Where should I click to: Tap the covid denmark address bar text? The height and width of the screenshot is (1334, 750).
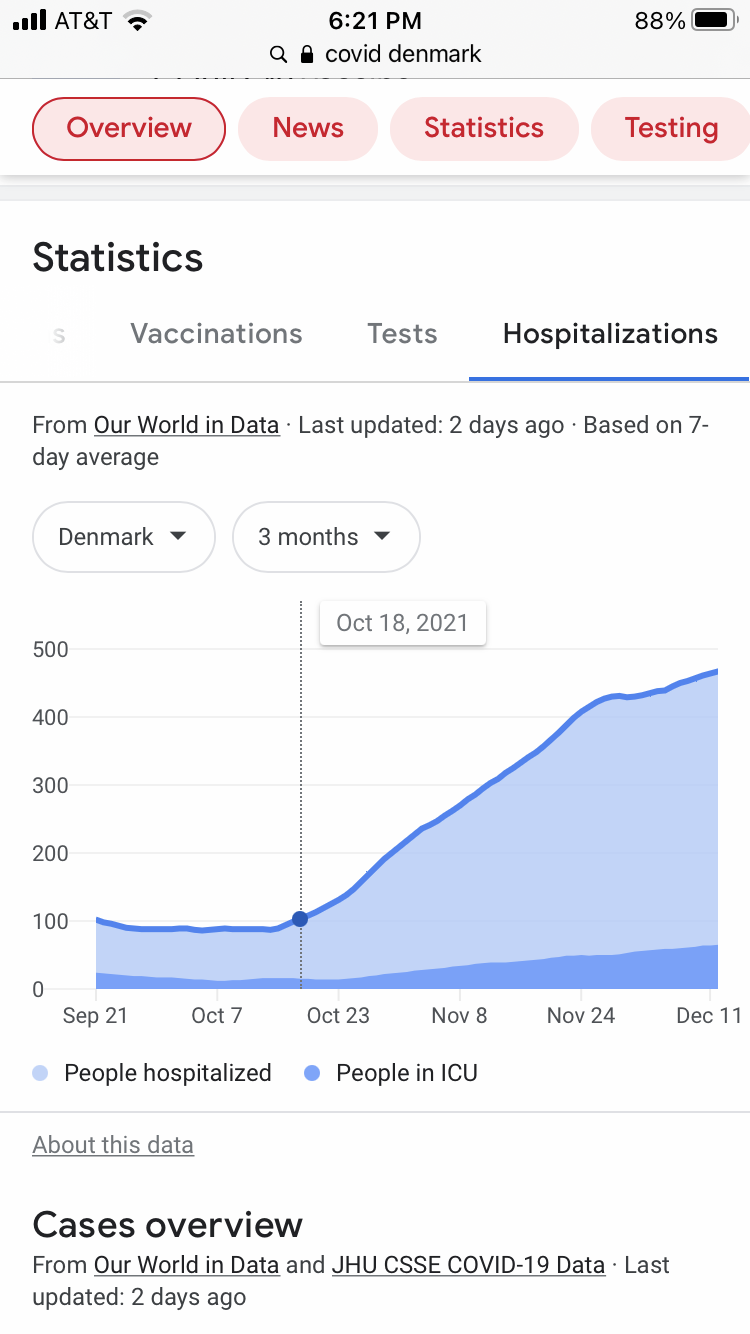click(403, 54)
